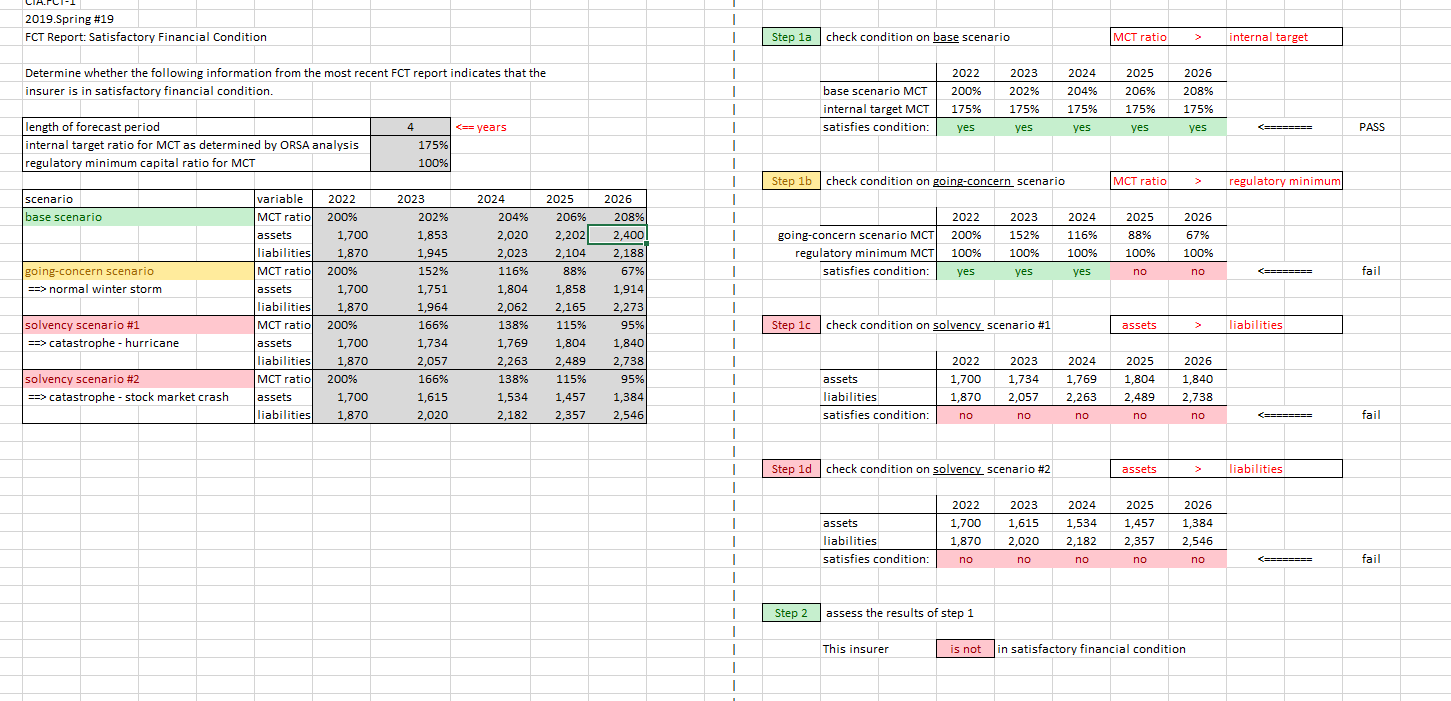Click the forecast period value cell showing 4
This screenshot has height=701, width=1451.
pos(410,127)
